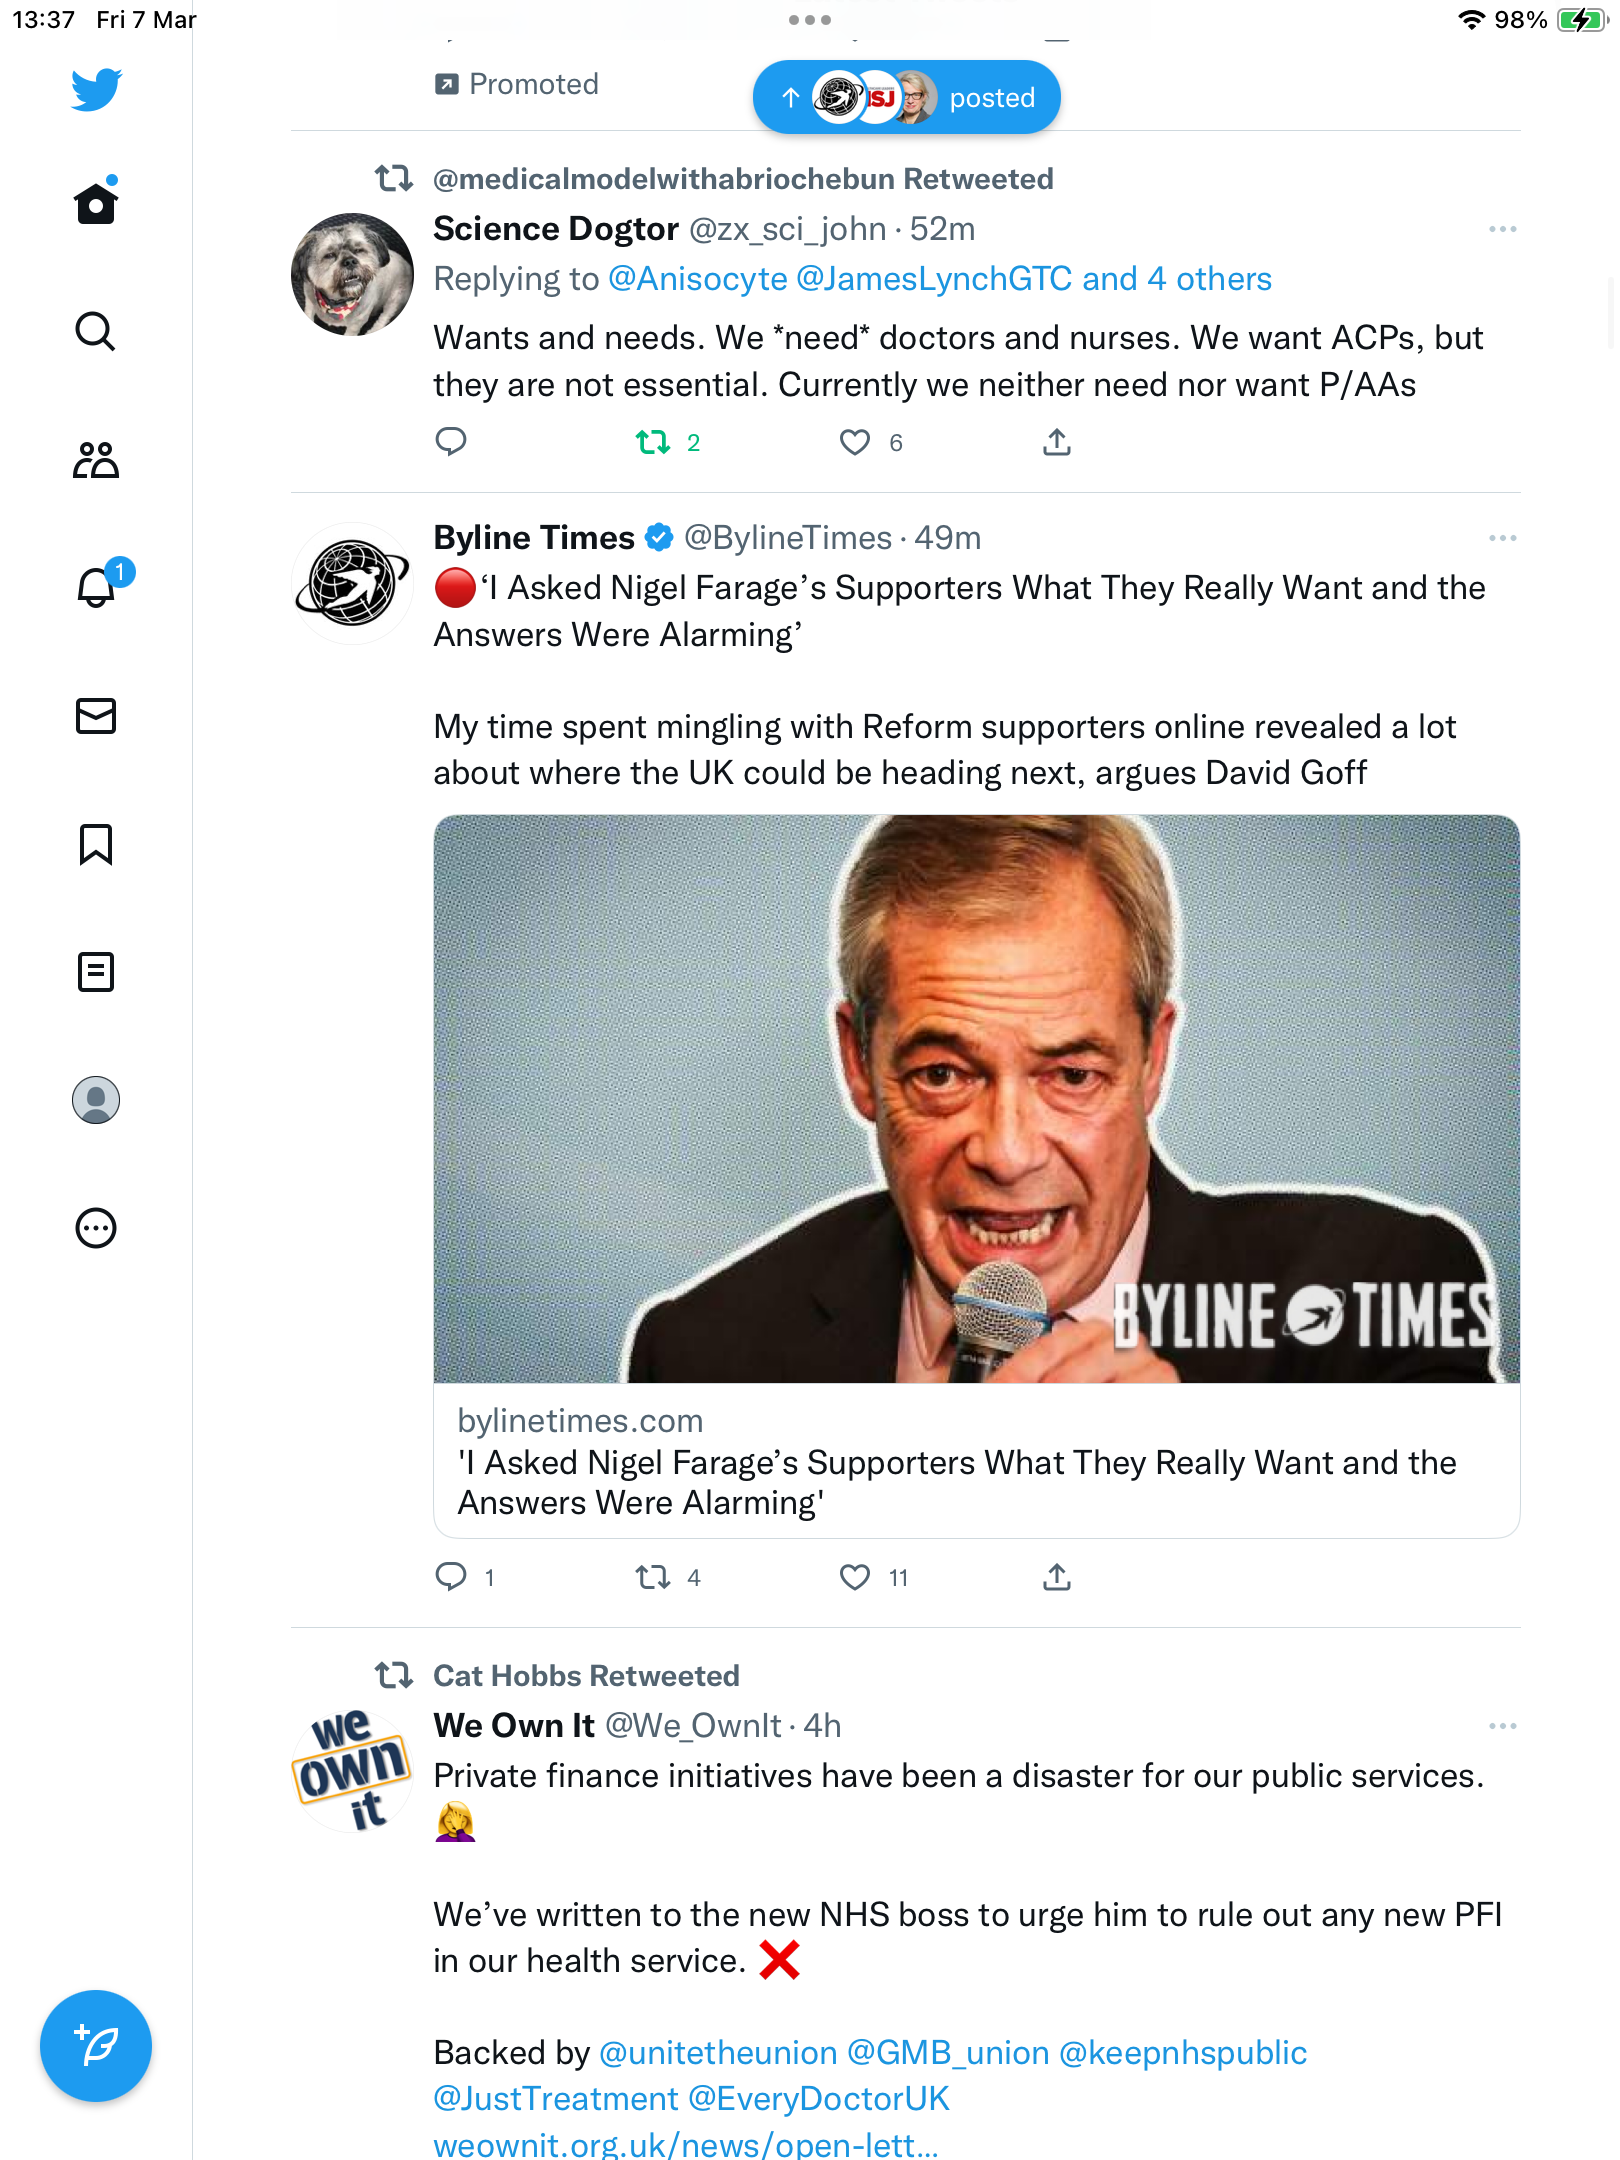Tap the new posts 'posted' pill
1620x2160 pixels.
point(906,97)
